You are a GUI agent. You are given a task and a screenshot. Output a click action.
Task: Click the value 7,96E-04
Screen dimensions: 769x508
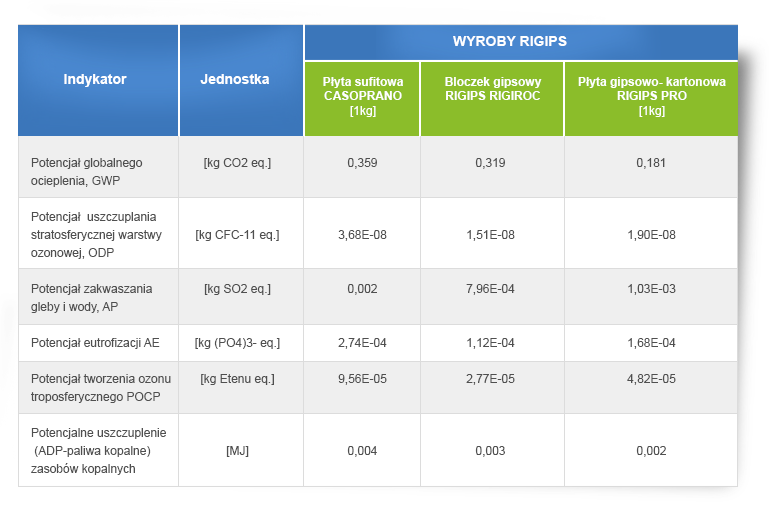490,289
